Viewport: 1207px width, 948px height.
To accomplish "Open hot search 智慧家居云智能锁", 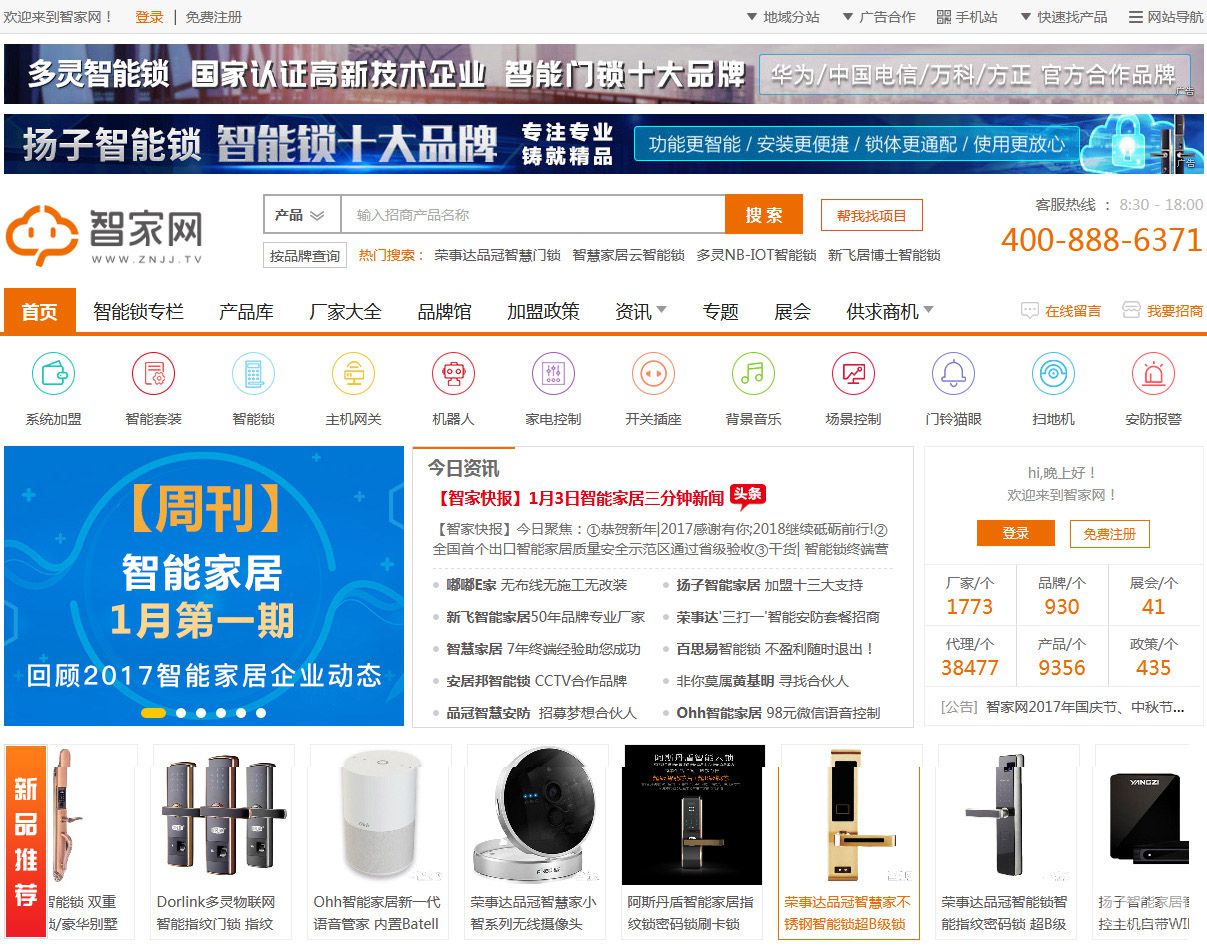I will (x=628, y=255).
